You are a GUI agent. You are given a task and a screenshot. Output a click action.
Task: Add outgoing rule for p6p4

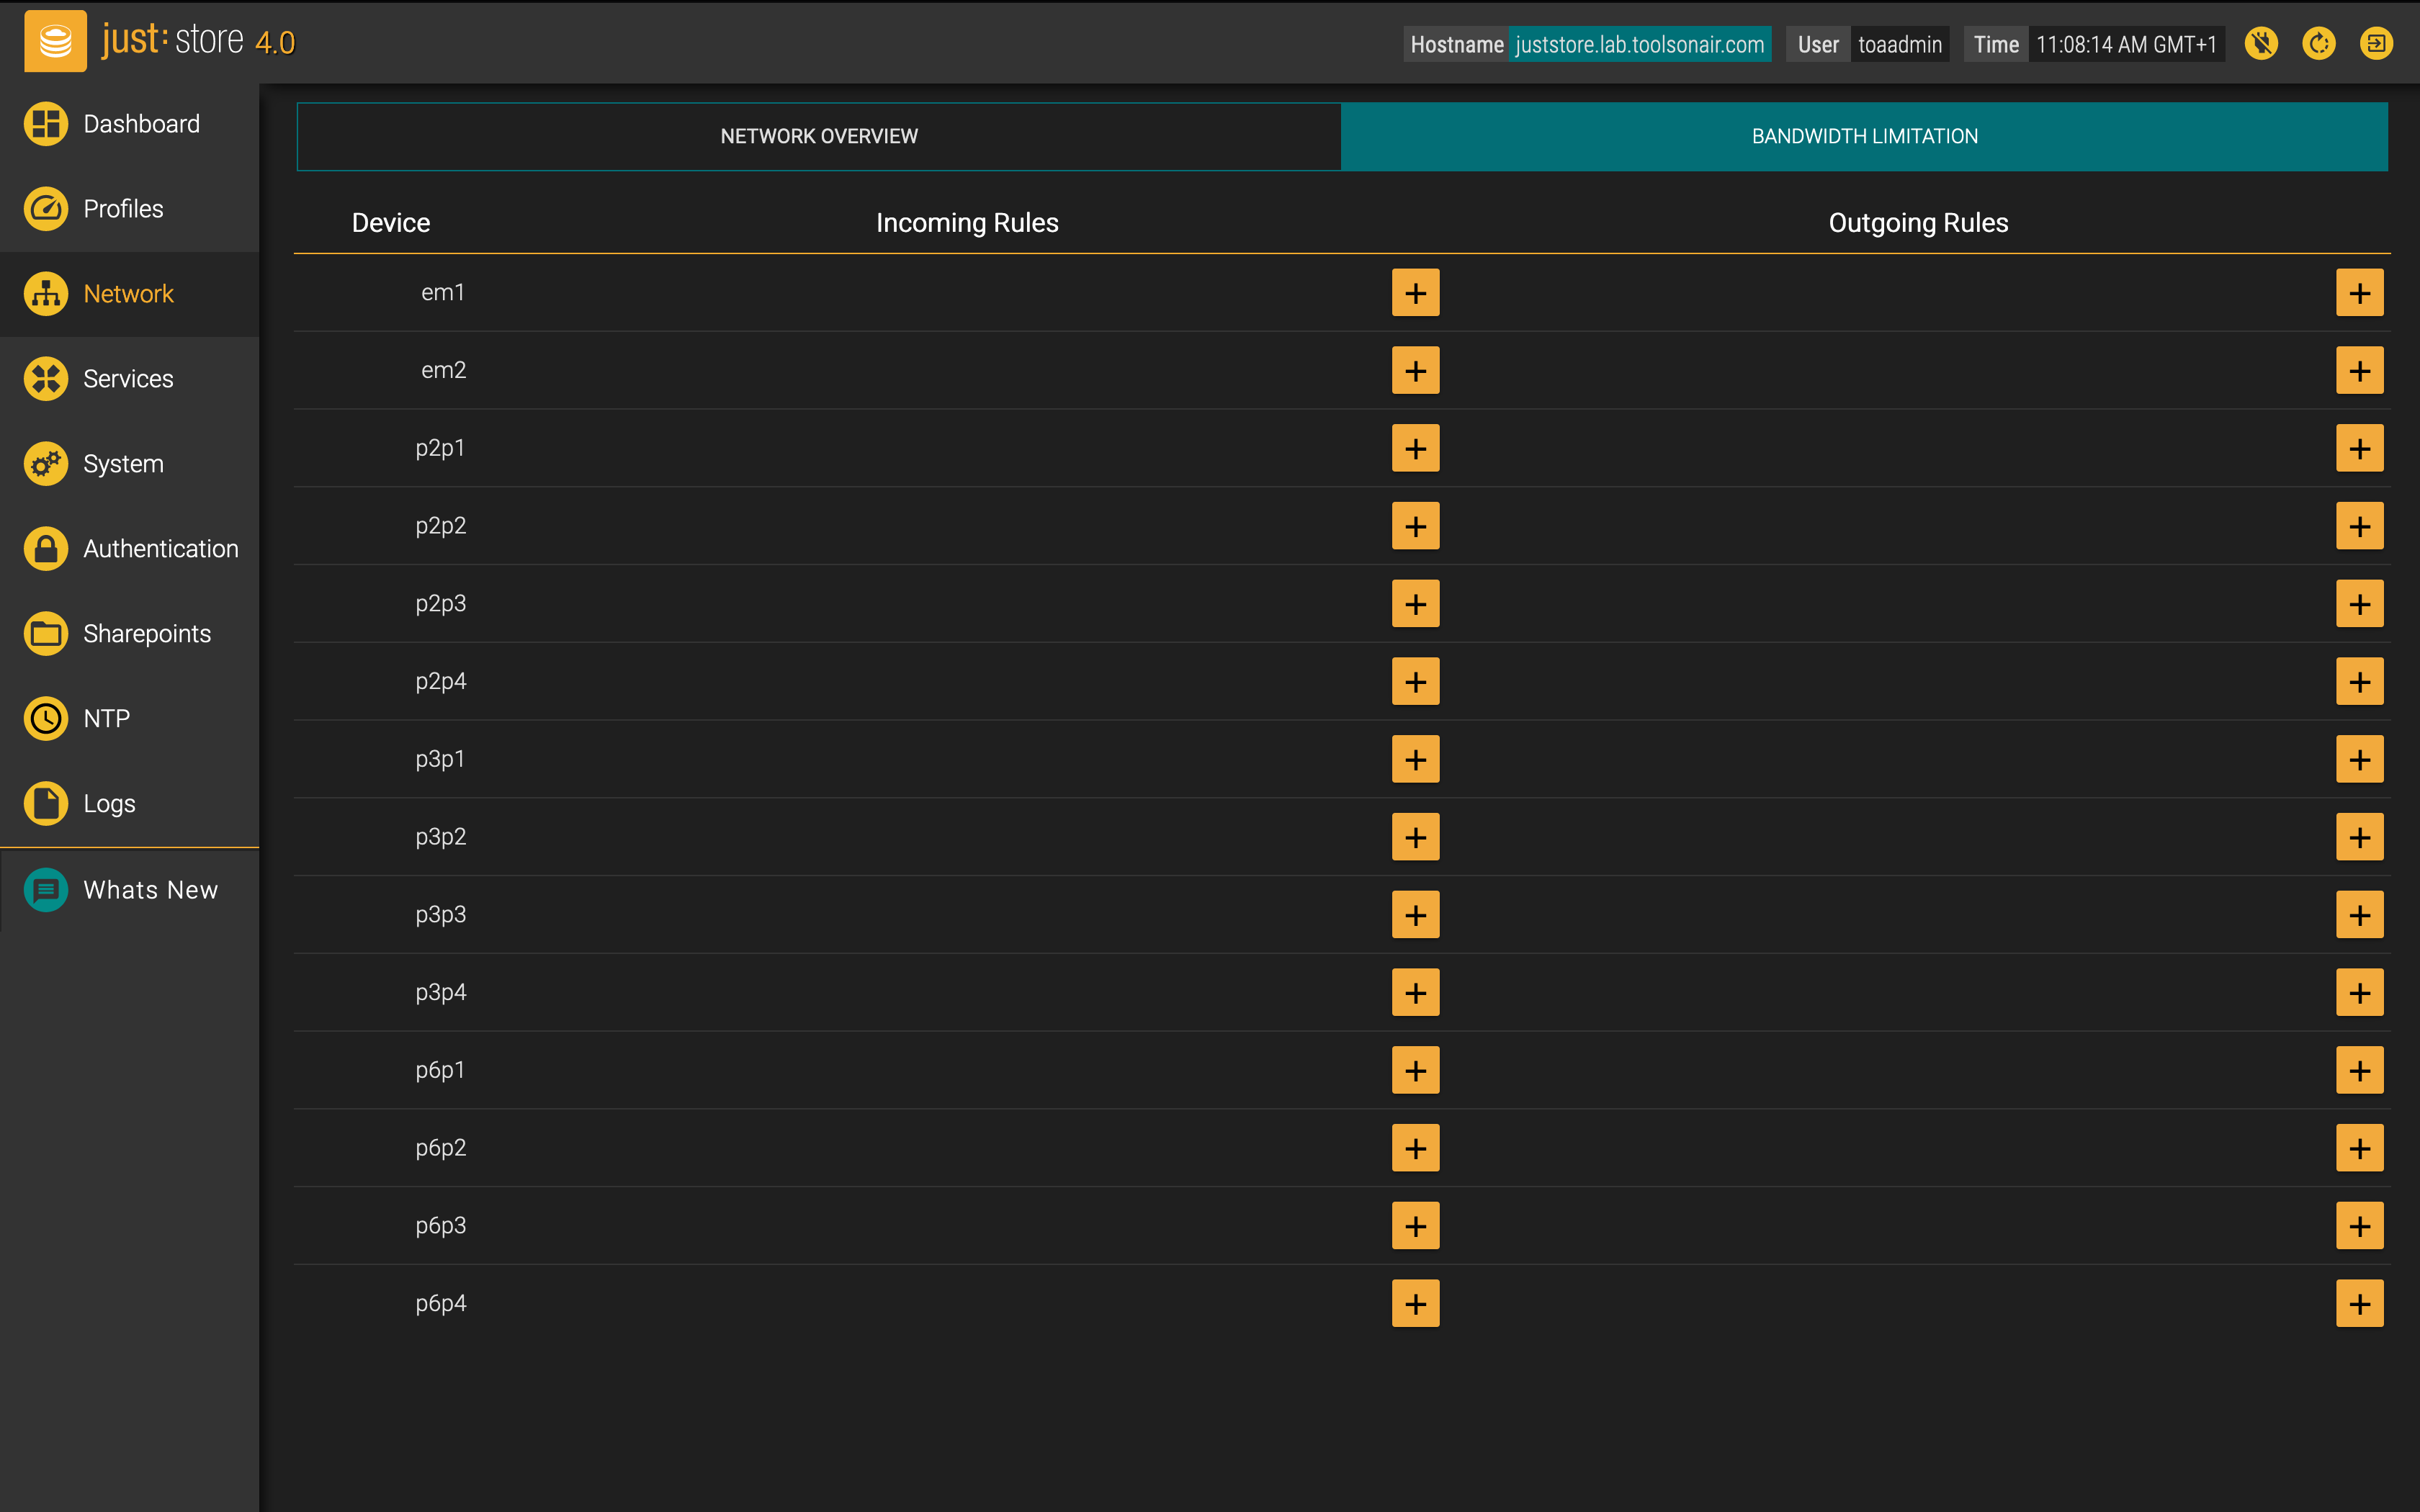(2359, 1304)
